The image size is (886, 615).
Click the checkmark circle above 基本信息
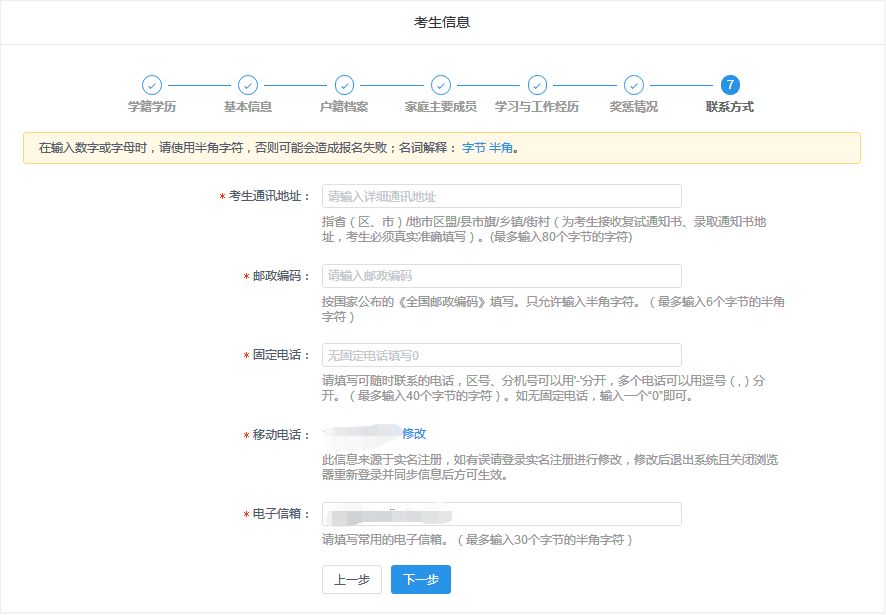point(248,85)
